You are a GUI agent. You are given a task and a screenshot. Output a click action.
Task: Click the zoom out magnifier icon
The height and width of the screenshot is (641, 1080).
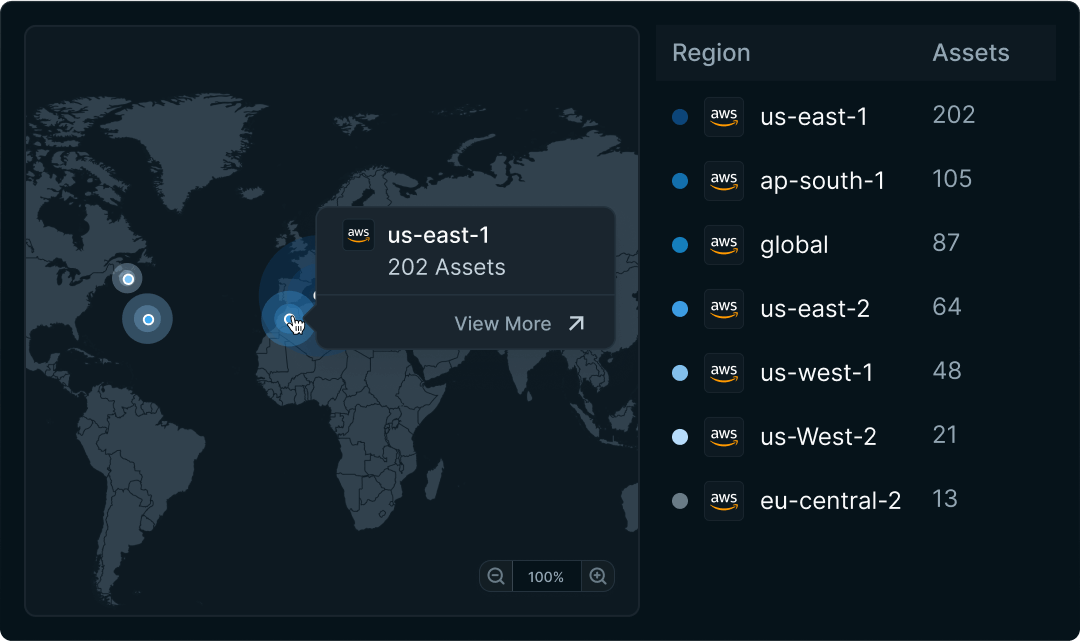point(496,576)
